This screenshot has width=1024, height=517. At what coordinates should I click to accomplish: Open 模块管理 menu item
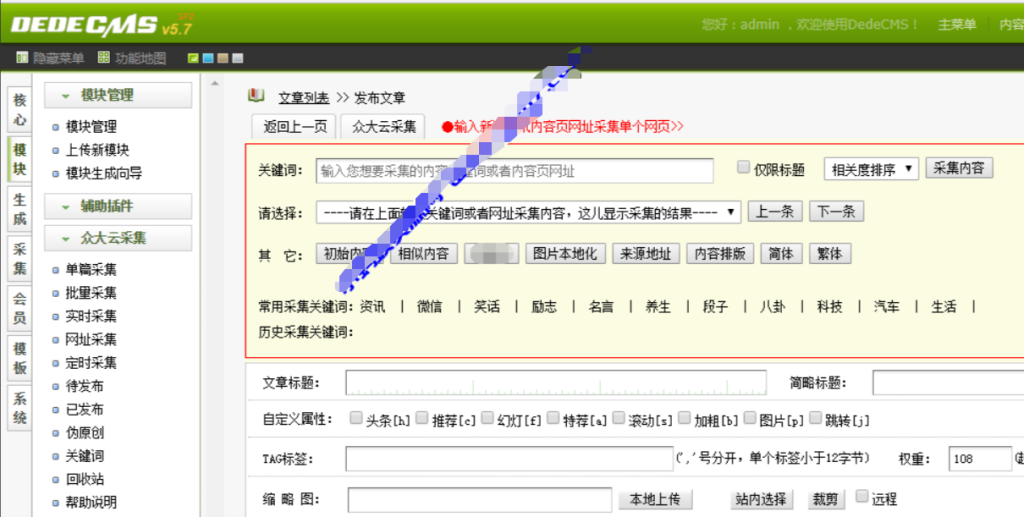click(91, 127)
